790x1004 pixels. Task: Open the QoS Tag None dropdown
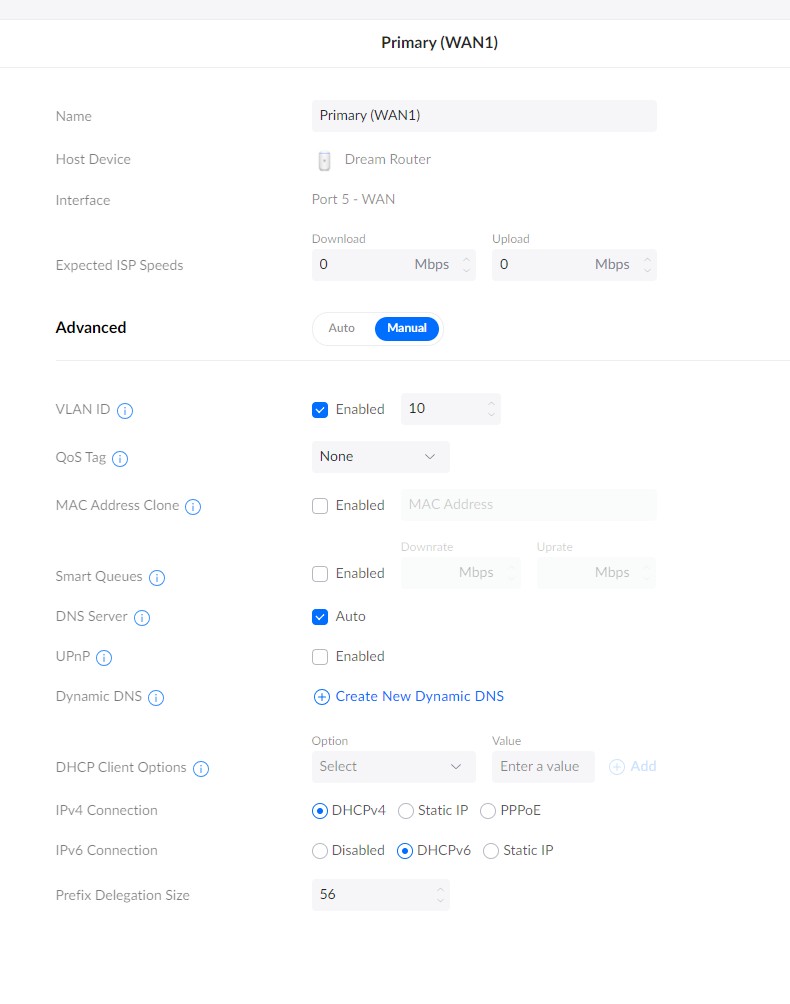point(380,457)
